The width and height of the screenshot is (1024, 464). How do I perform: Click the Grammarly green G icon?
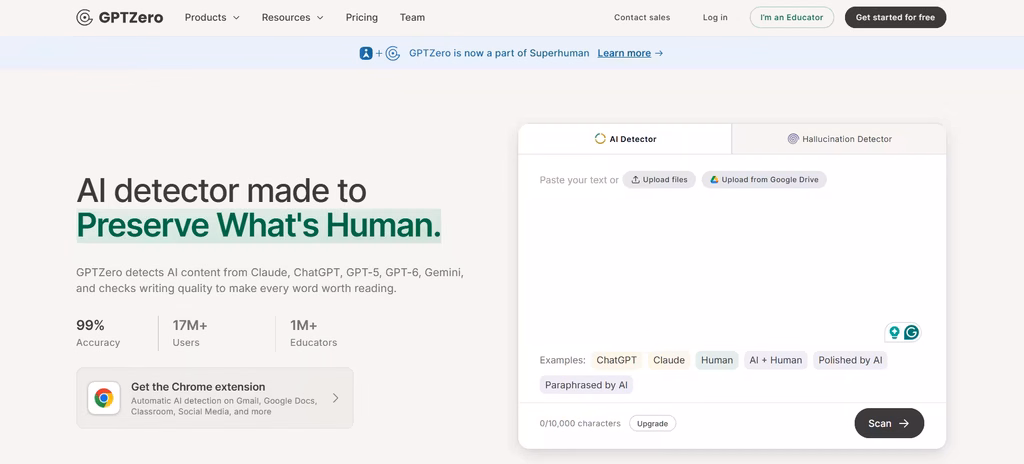coord(912,332)
